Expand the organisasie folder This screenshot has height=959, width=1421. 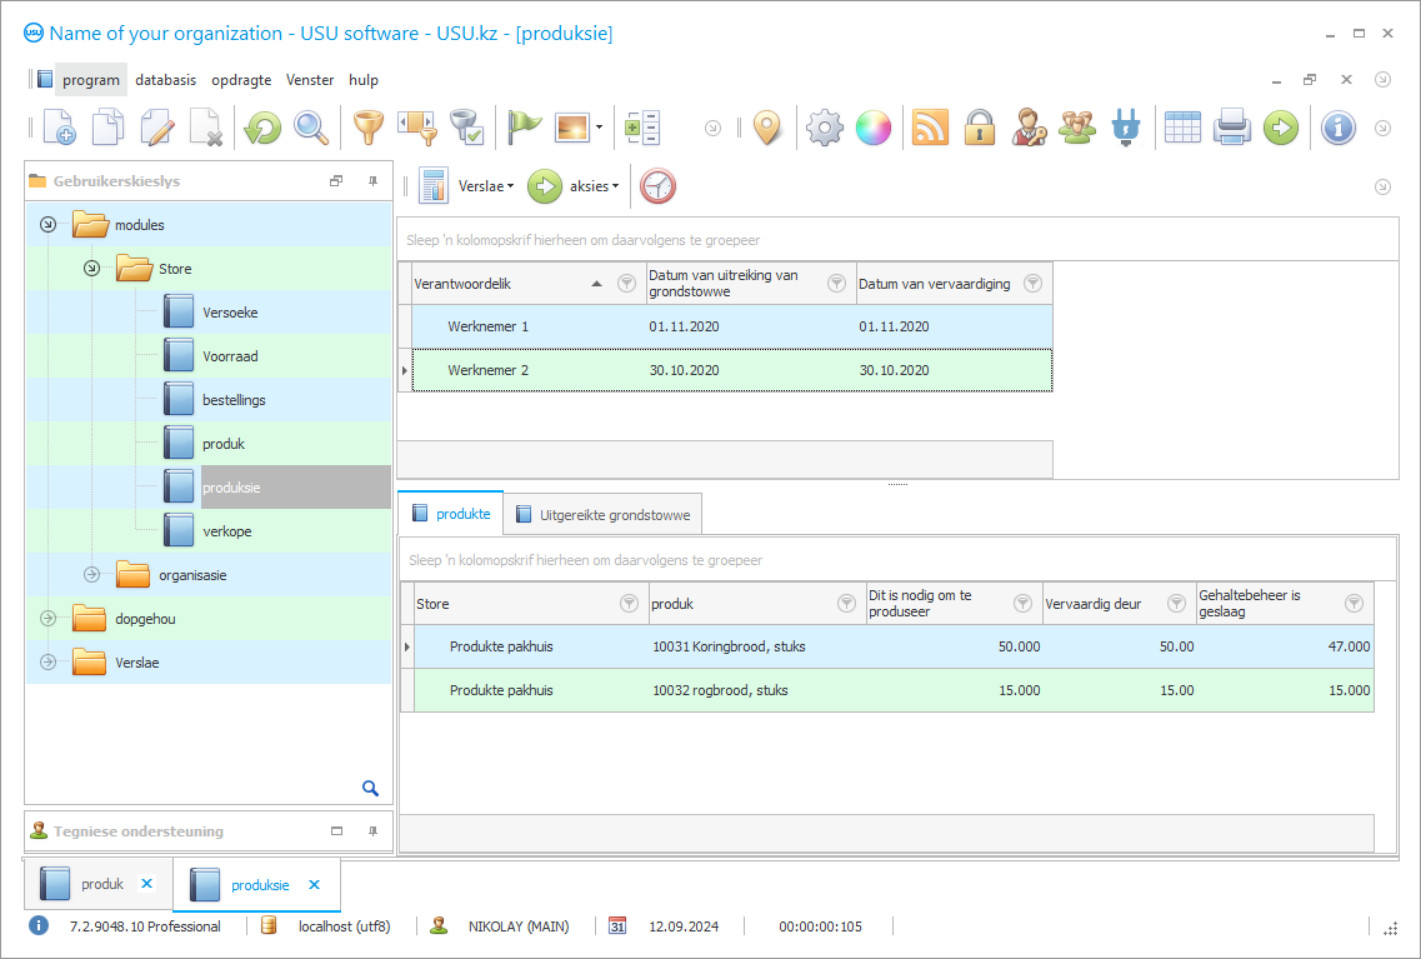(92, 575)
